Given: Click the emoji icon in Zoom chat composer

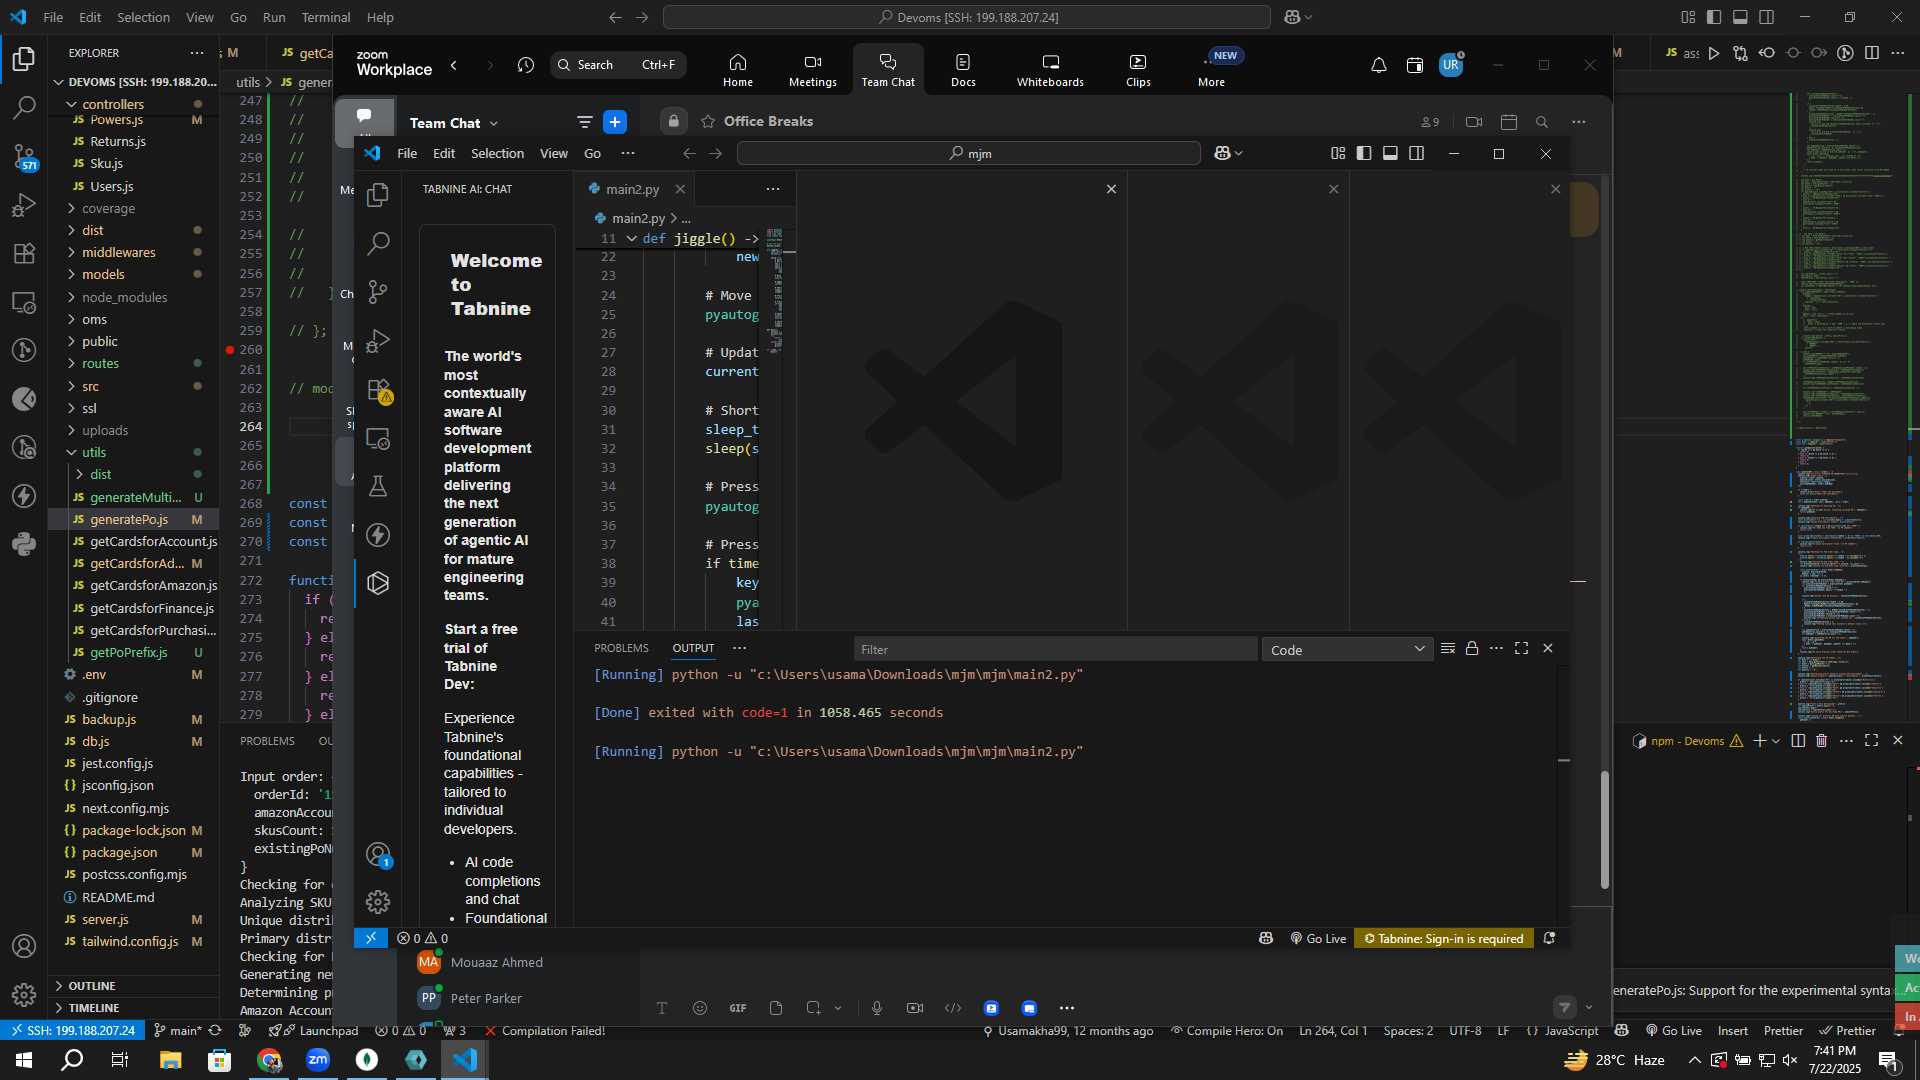Looking at the screenshot, I should 700,1008.
